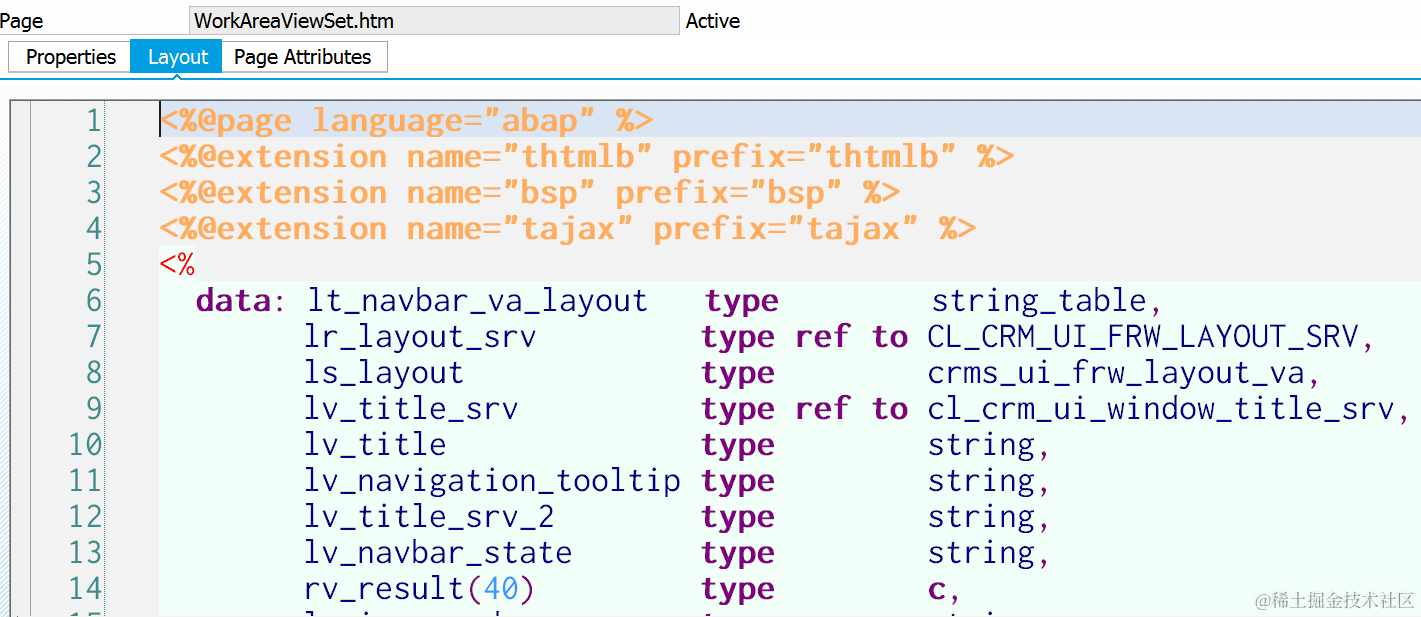Open the Properties tab
Viewport: 1421px width, 617px height.
[70, 57]
